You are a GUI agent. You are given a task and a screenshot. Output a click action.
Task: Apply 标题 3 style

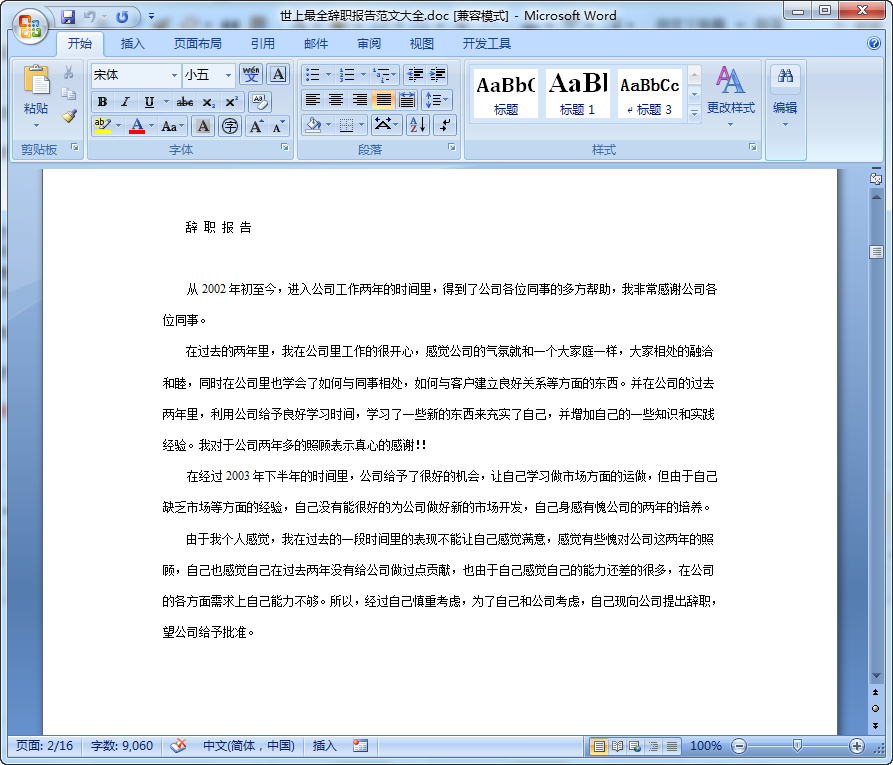(649, 93)
